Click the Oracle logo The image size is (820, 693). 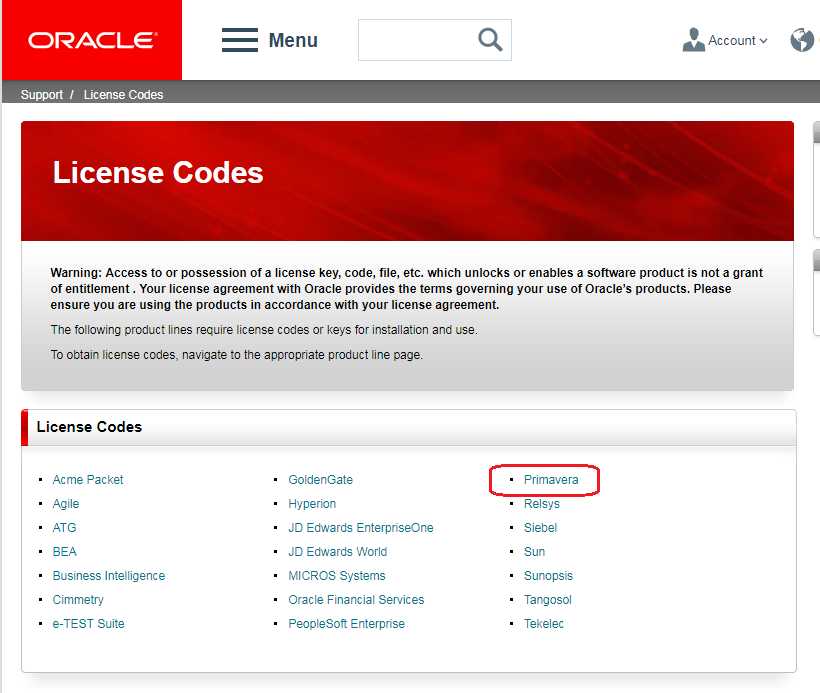tap(92, 40)
